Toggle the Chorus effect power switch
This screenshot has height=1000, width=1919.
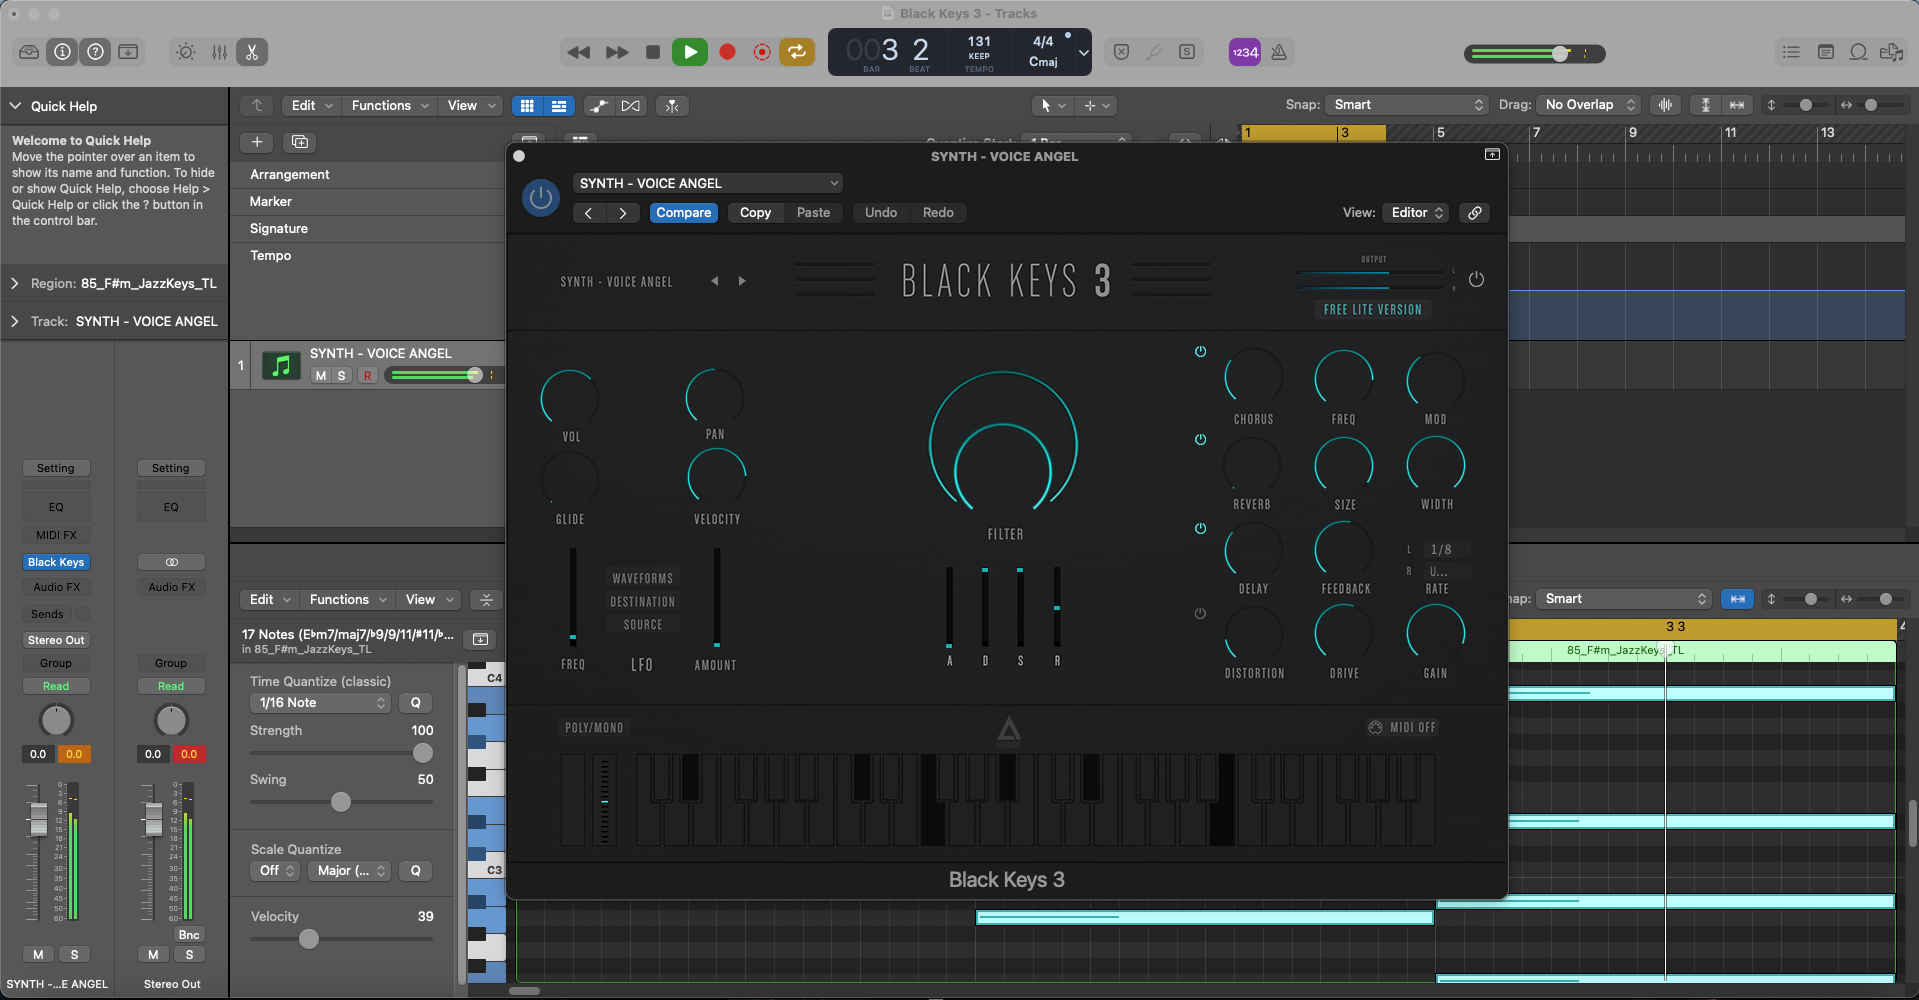point(1200,352)
